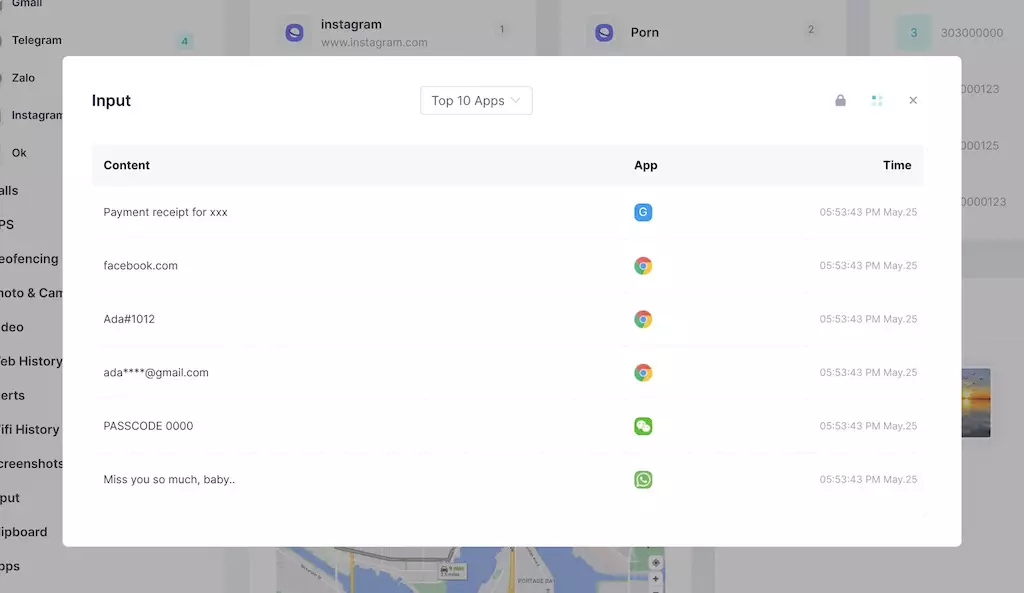
Task: Go to Web History in sidebar
Action: pyautogui.click(x=31, y=361)
